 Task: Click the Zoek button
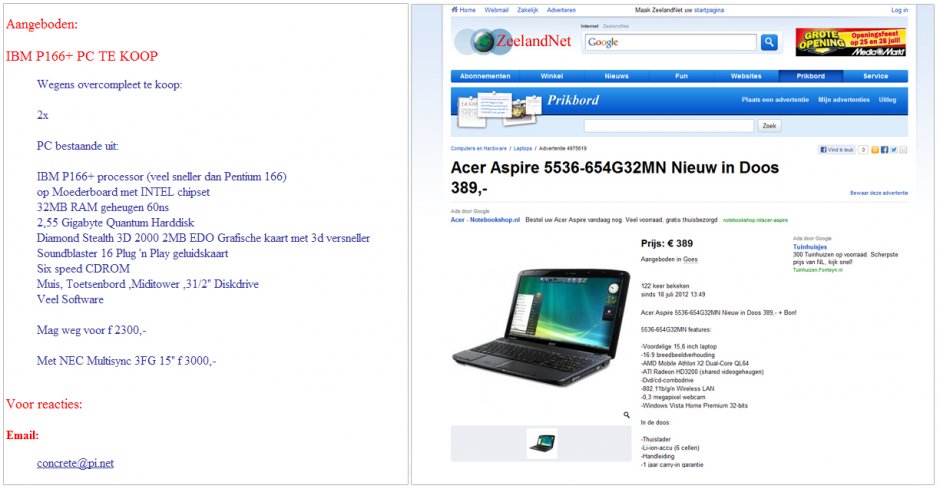click(x=769, y=126)
